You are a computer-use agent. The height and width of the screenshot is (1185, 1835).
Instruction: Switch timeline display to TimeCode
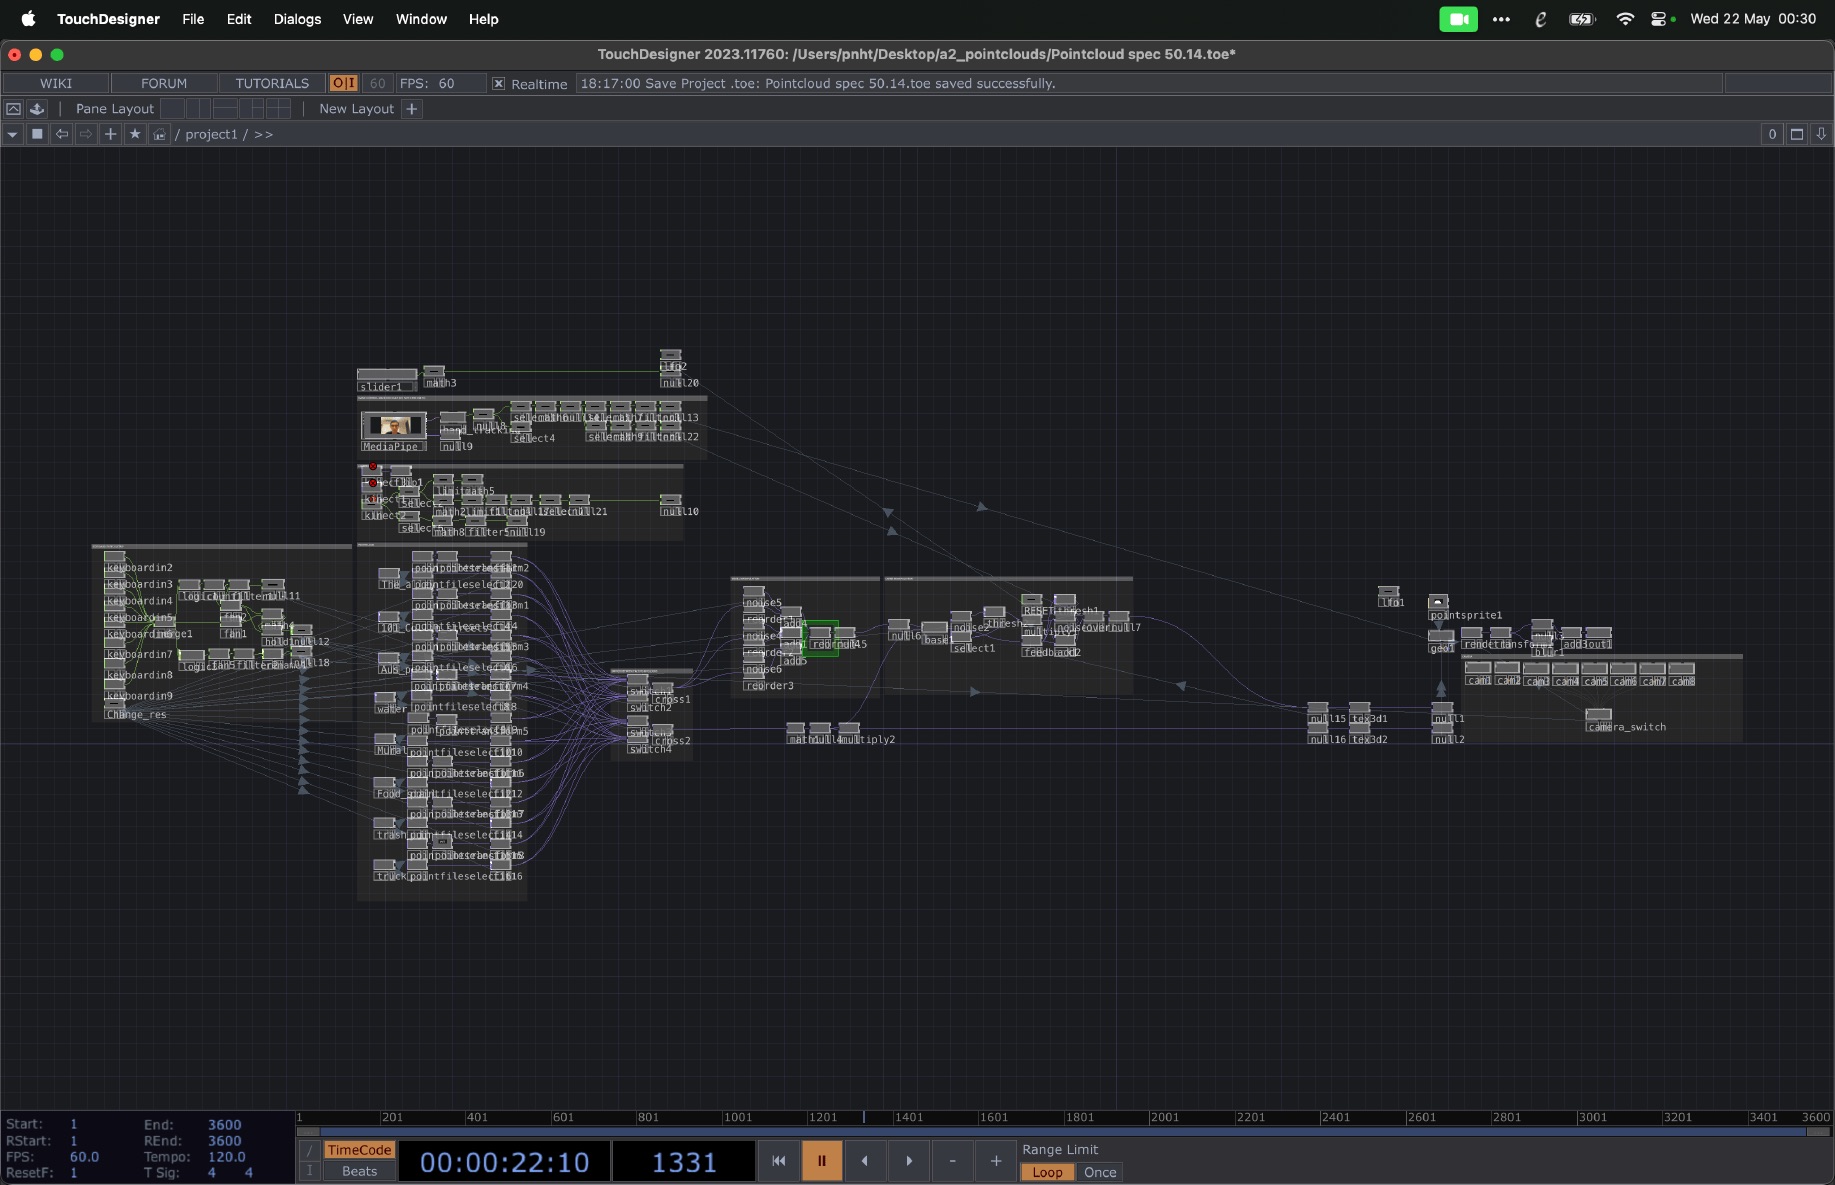(x=359, y=1150)
